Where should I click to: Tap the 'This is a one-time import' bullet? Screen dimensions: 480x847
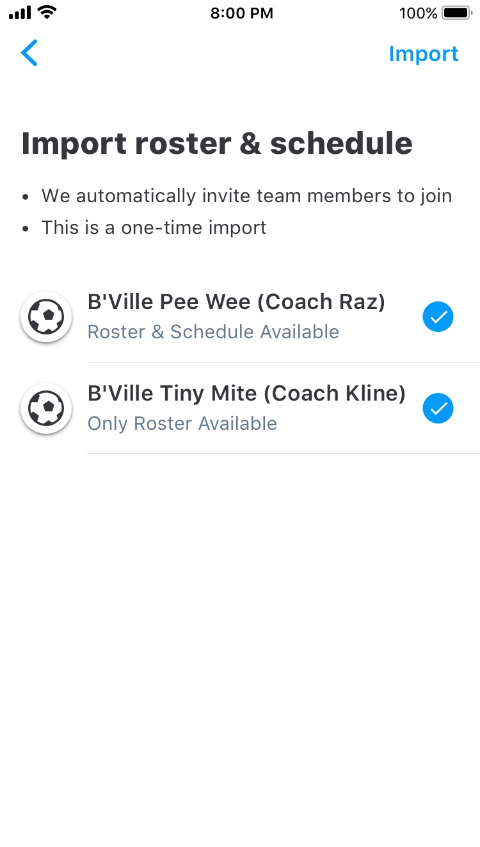coord(154,227)
